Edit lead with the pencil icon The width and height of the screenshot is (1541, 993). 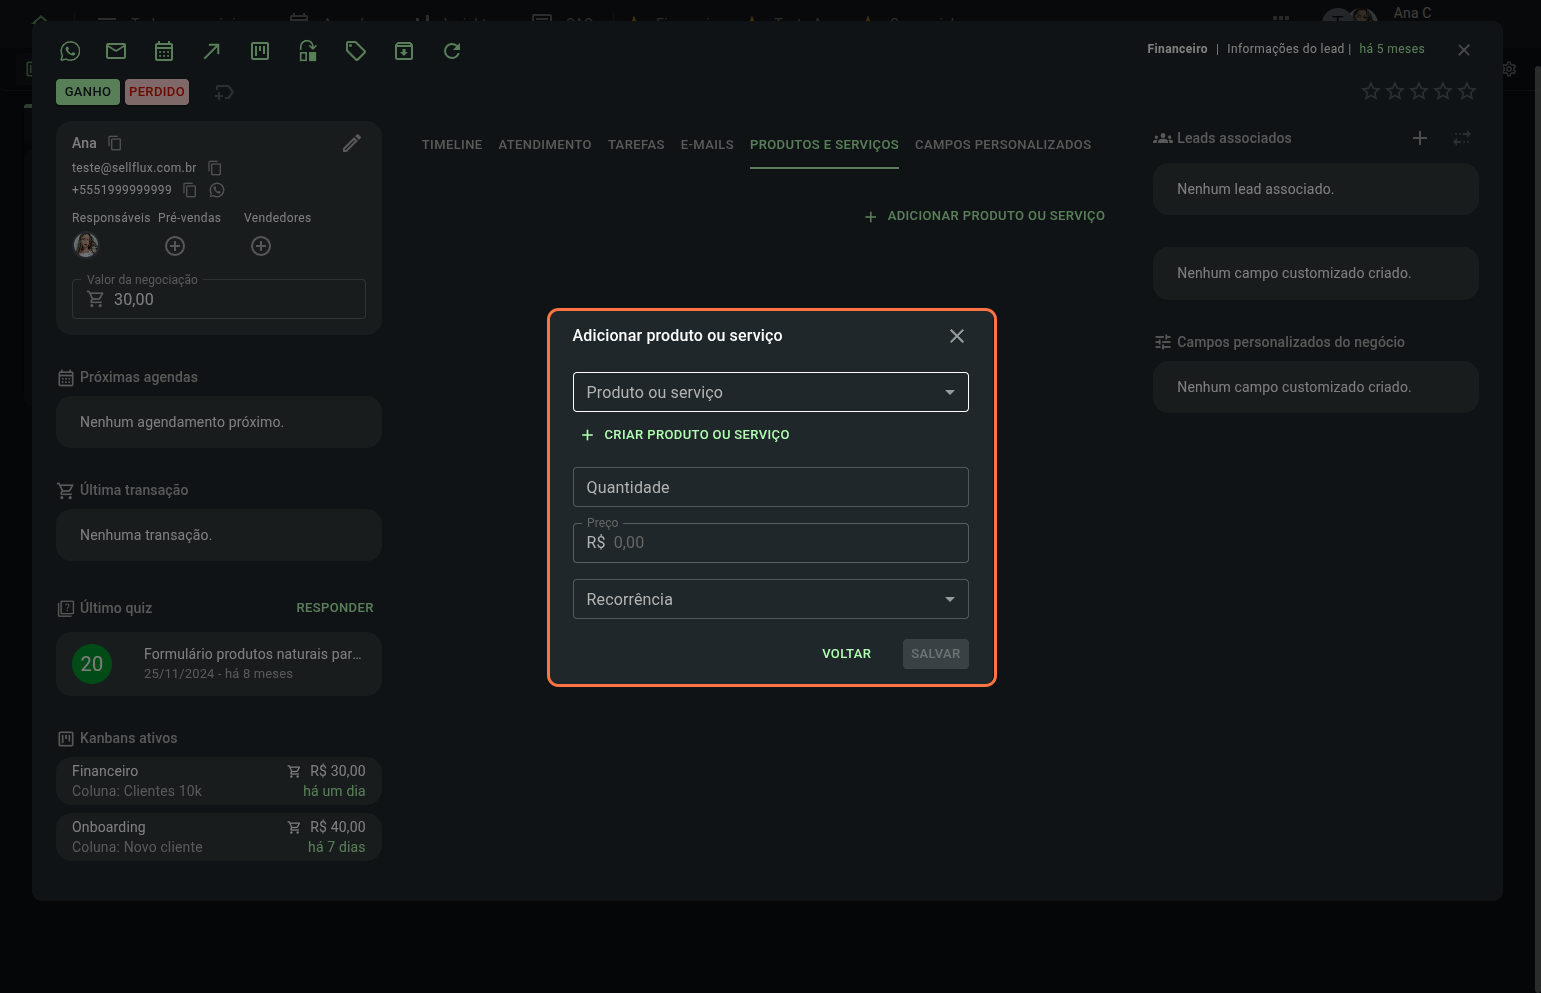[352, 143]
